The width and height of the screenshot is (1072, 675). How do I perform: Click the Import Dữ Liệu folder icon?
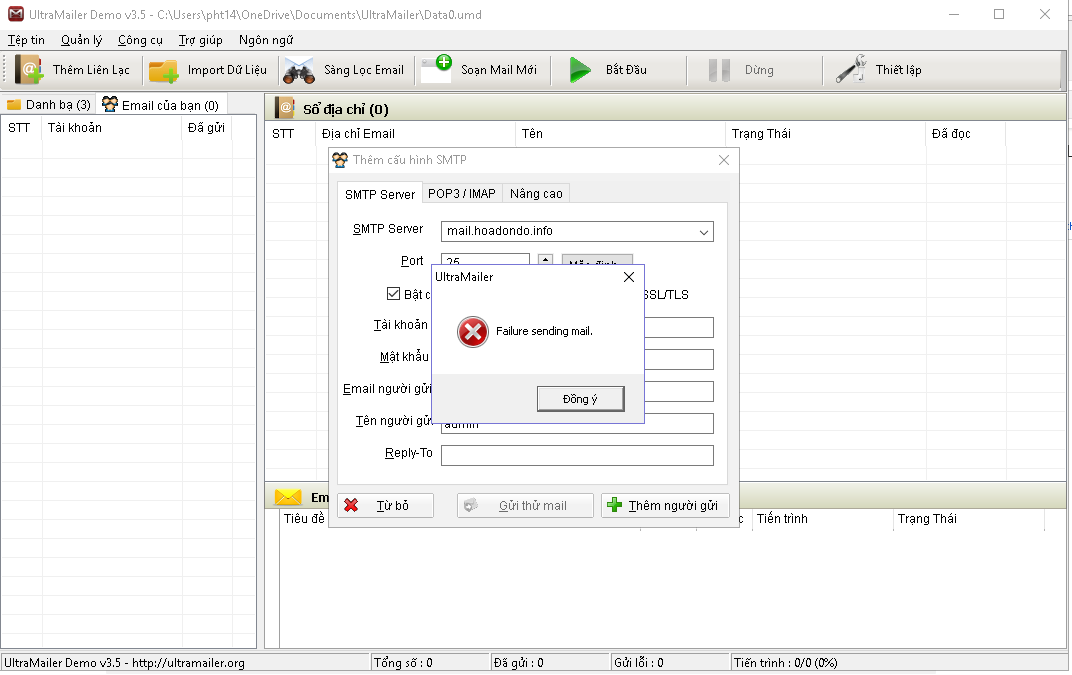coord(163,70)
